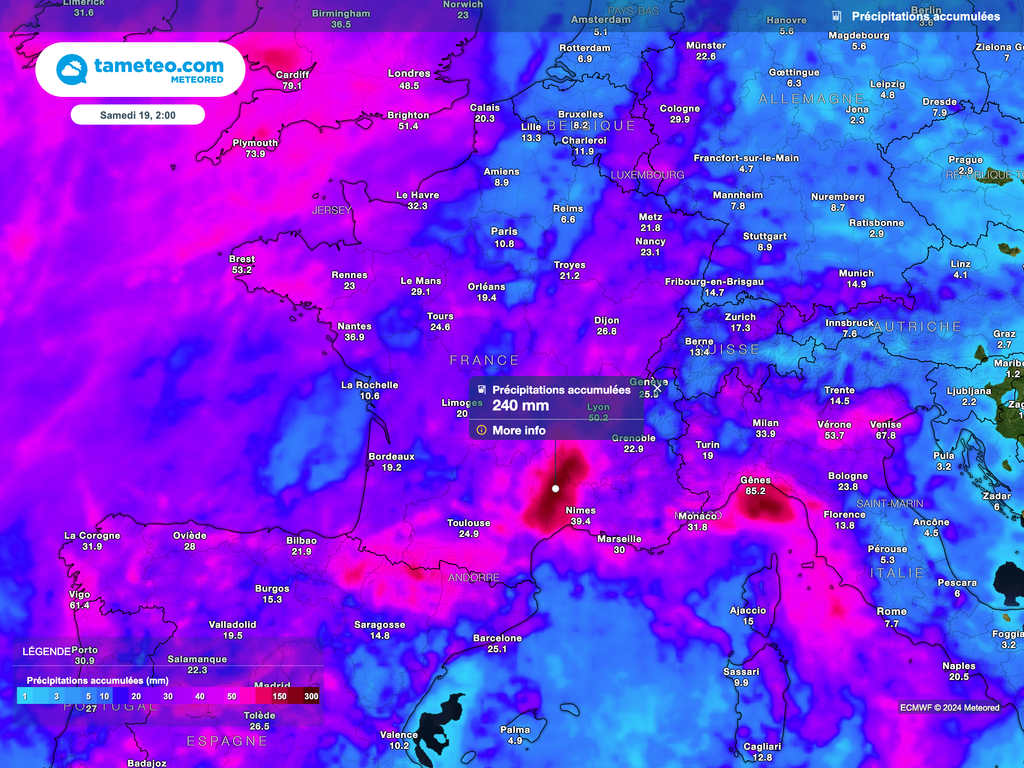Click the yellow info icon beside More info
This screenshot has height=768, width=1024.
(481, 430)
